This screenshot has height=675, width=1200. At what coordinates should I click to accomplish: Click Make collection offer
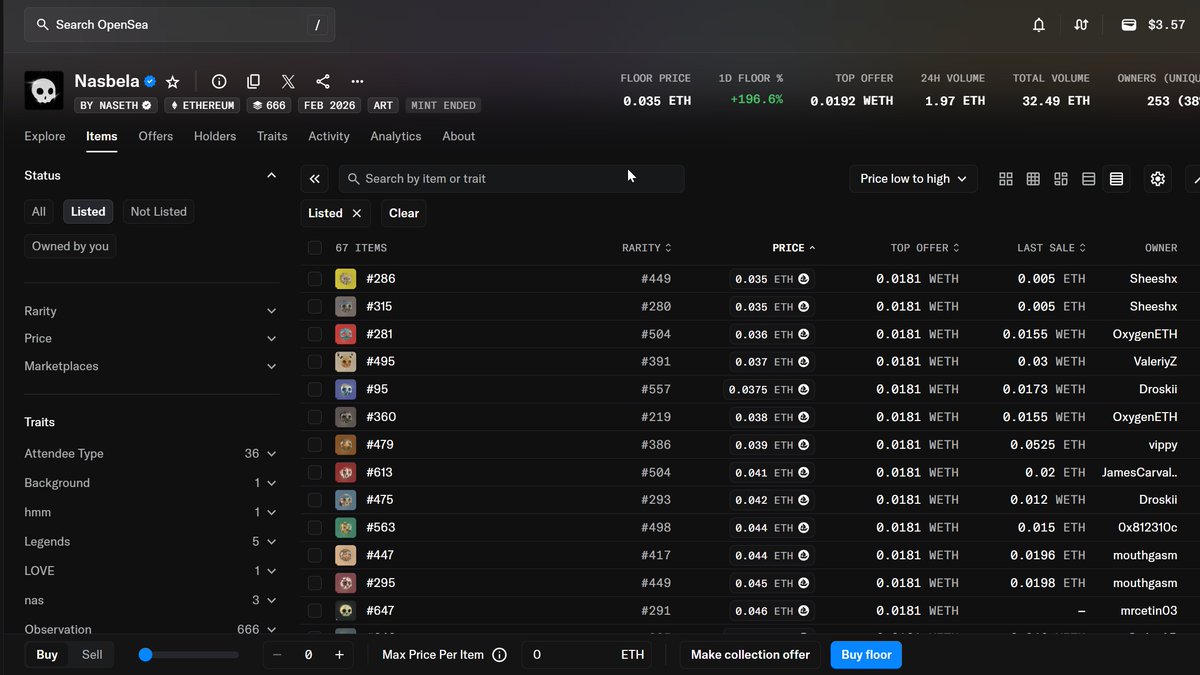750,655
